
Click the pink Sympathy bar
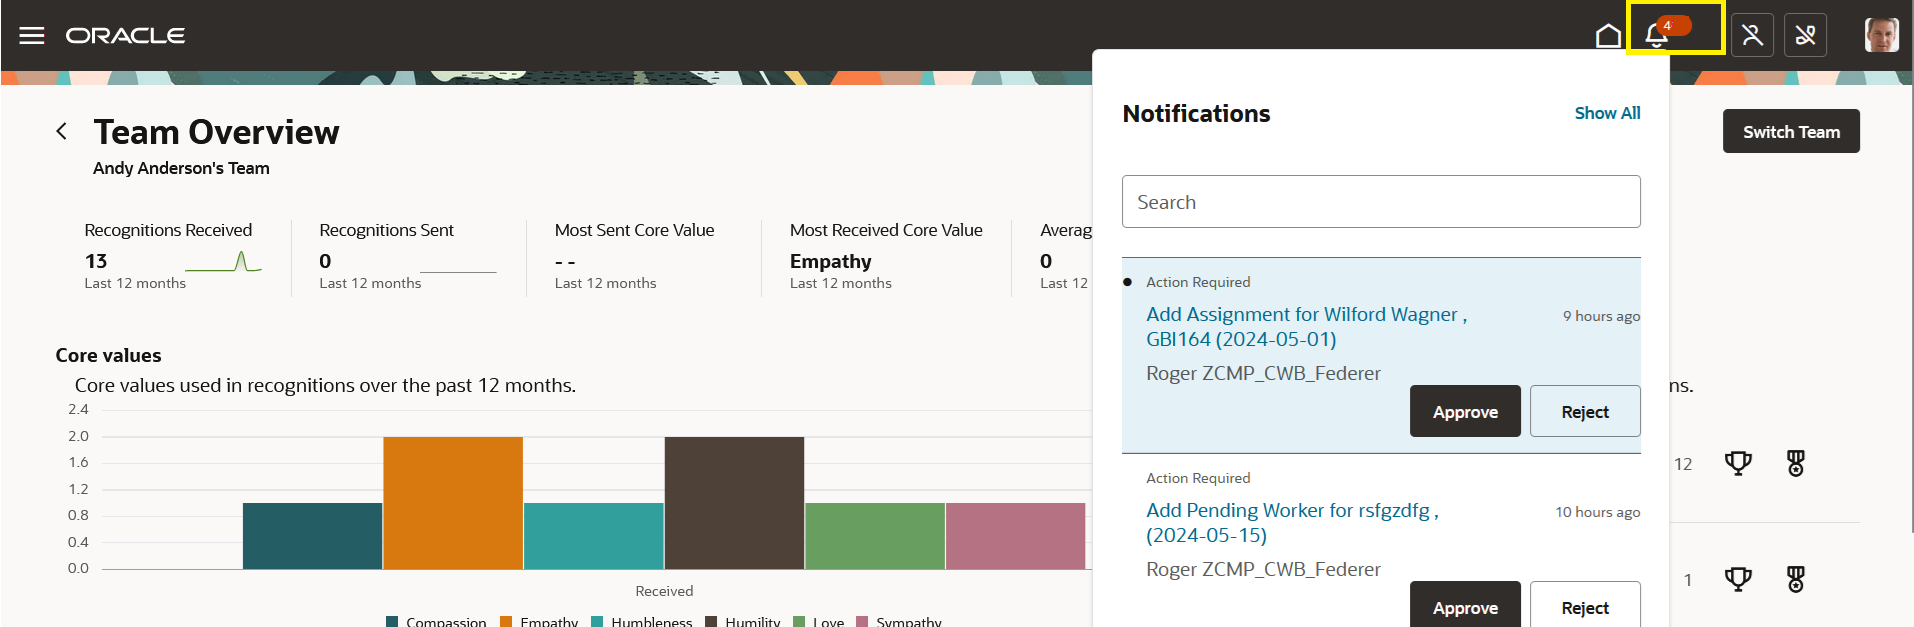click(x=1015, y=536)
